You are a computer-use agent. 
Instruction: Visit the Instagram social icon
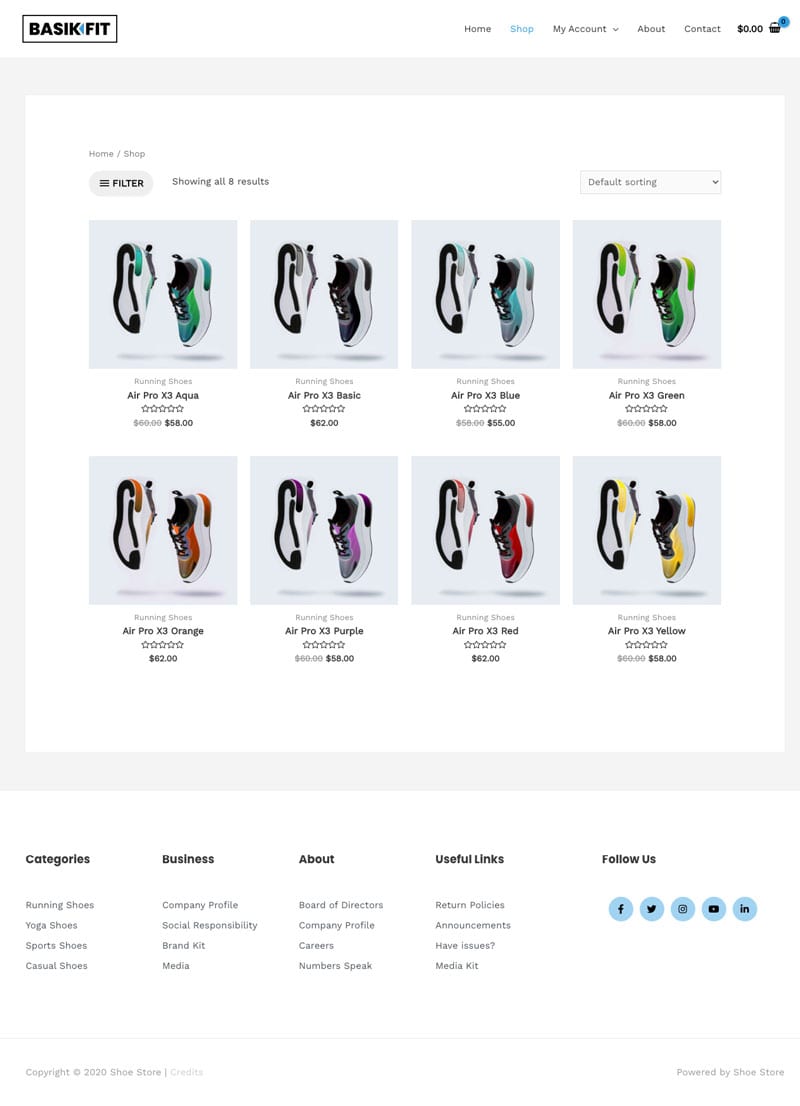pyautogui.click(x=683, y=908)
